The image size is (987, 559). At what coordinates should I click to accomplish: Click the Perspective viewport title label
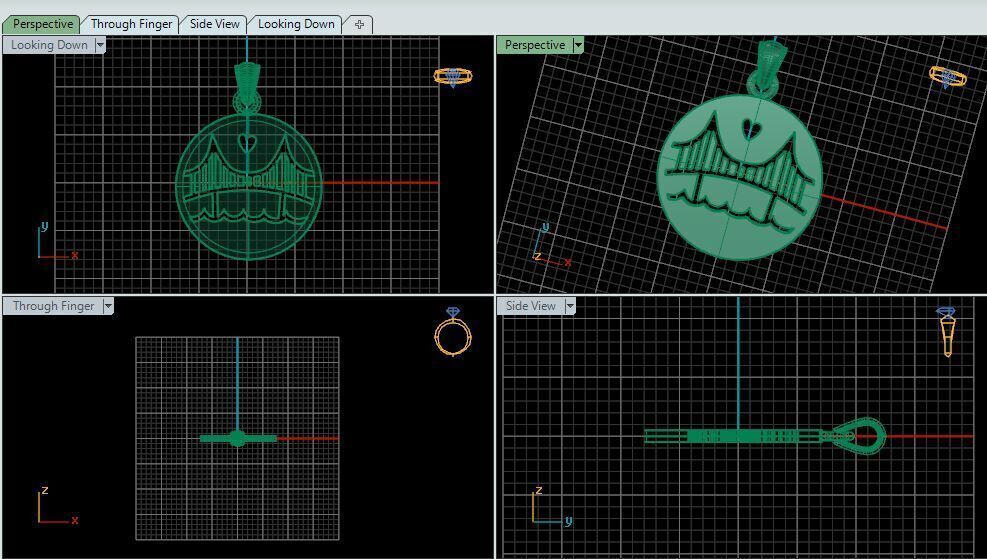point(534,45)
